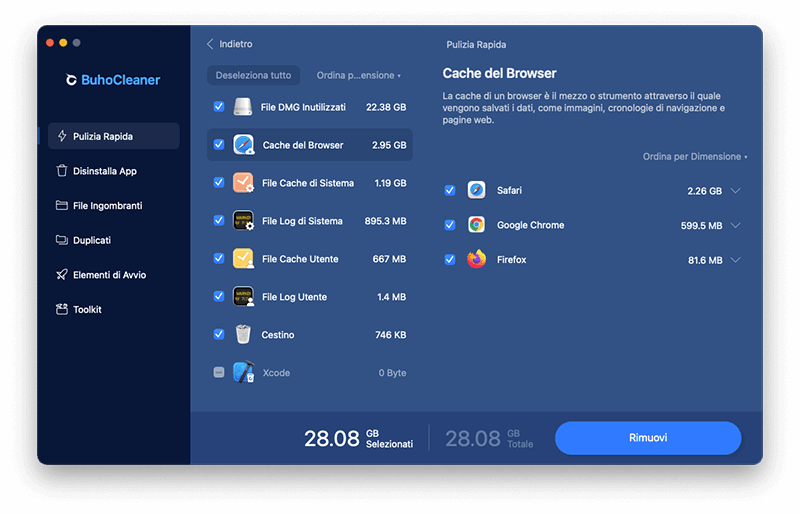Uncheck File Log Utente checkbox
The height and width of the screenshot is (514, 800).
[219, 296]
